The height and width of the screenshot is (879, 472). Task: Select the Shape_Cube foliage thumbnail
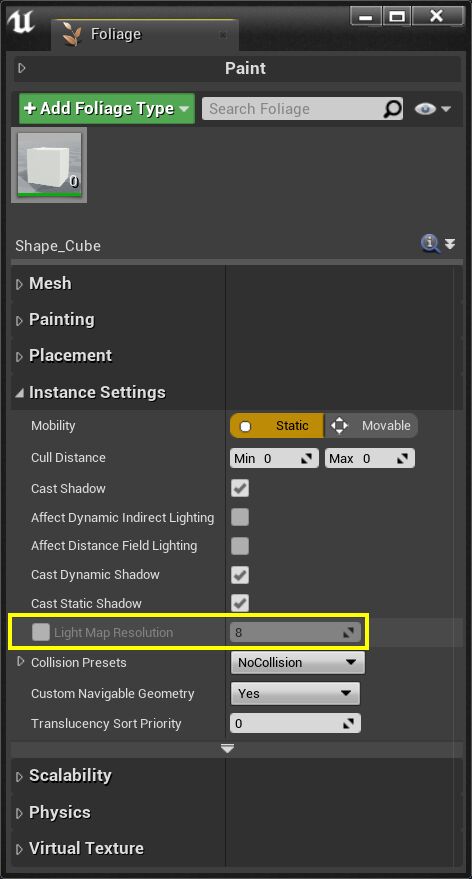pyautogui.click(x=49, y=165)
